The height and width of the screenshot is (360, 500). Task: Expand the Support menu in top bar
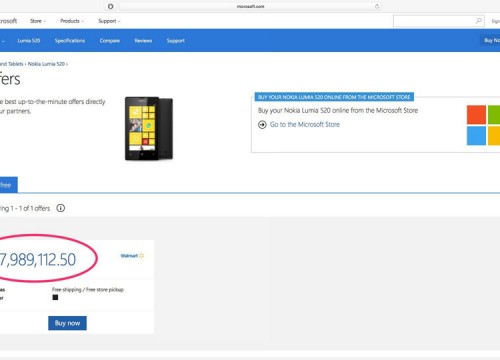[x=109, y=21]
